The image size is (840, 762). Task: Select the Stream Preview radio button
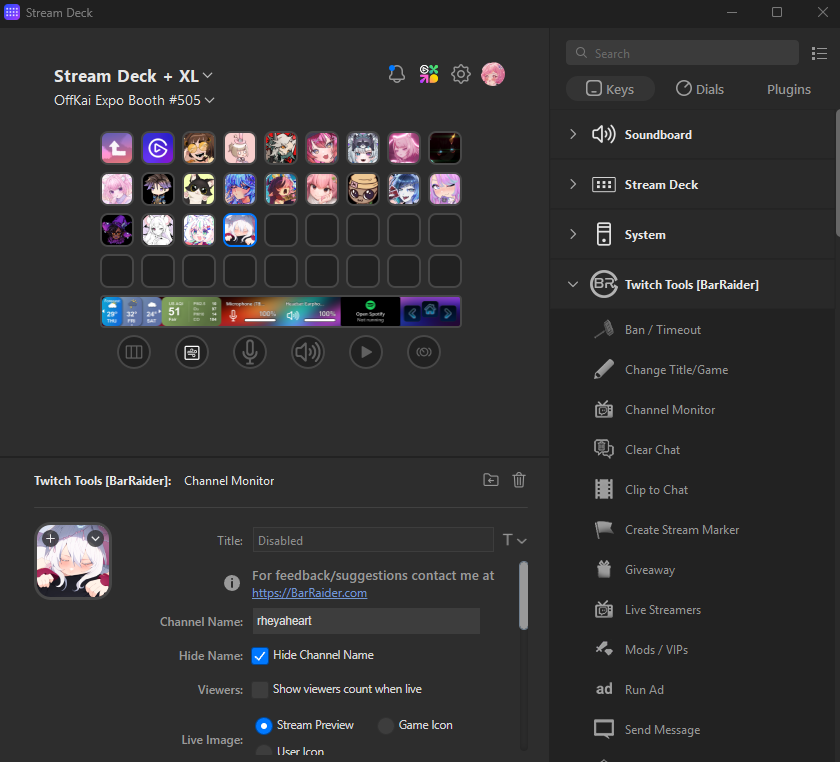pyautogui.click(x=264, y=726)
